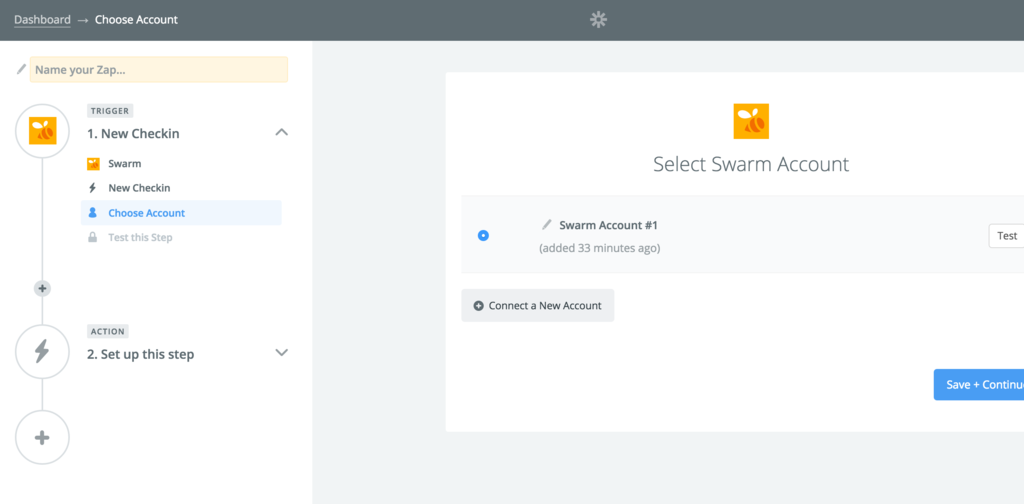Click Connect a New Account button
Image resolution: width=1024 pixels, height=504 pixels.
pos(537,306)
